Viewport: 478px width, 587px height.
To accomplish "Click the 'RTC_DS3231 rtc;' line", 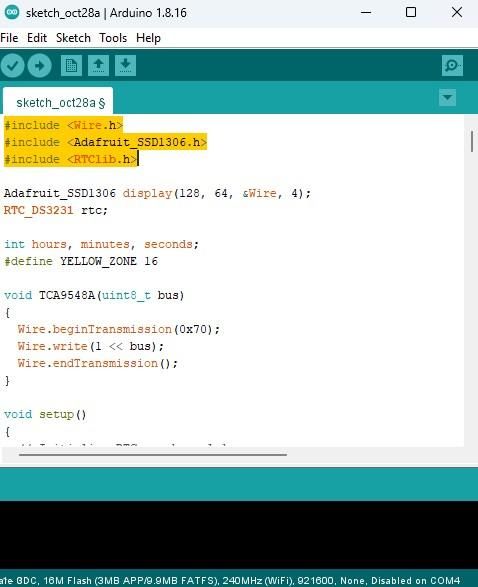I will tap(56, 210).
